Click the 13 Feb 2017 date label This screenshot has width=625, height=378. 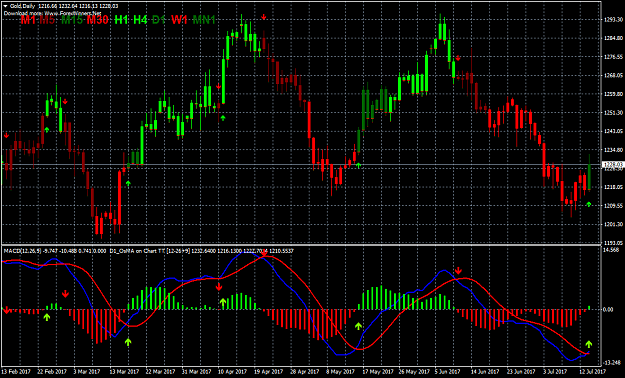pos(16,371)
